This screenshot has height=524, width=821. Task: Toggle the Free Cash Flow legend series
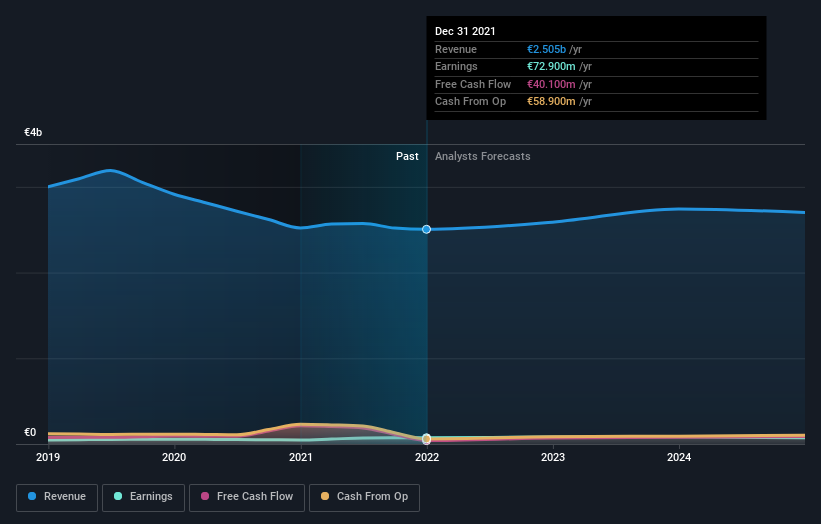(247, 497)
